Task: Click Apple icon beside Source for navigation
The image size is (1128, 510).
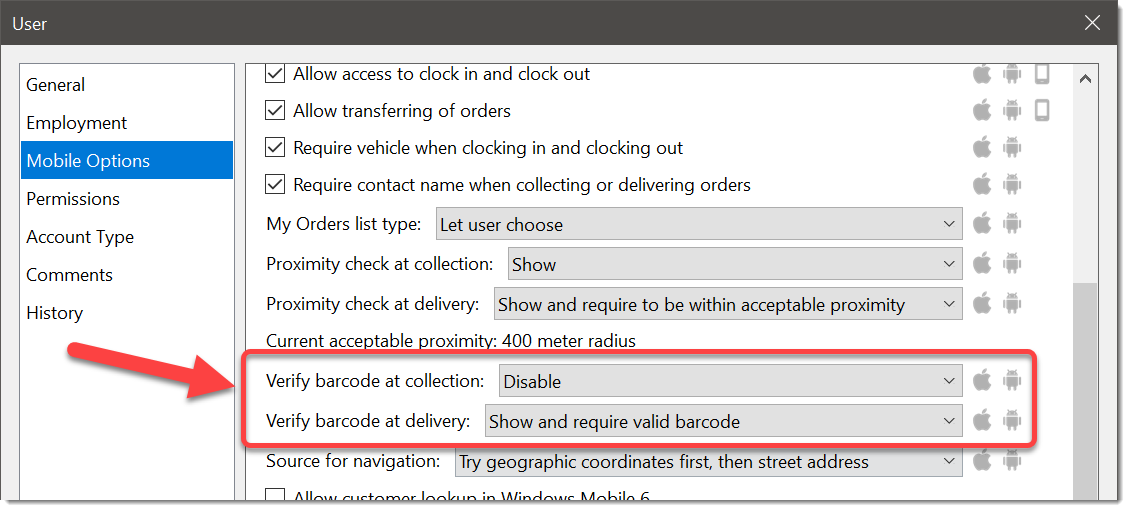Action: 982,461
